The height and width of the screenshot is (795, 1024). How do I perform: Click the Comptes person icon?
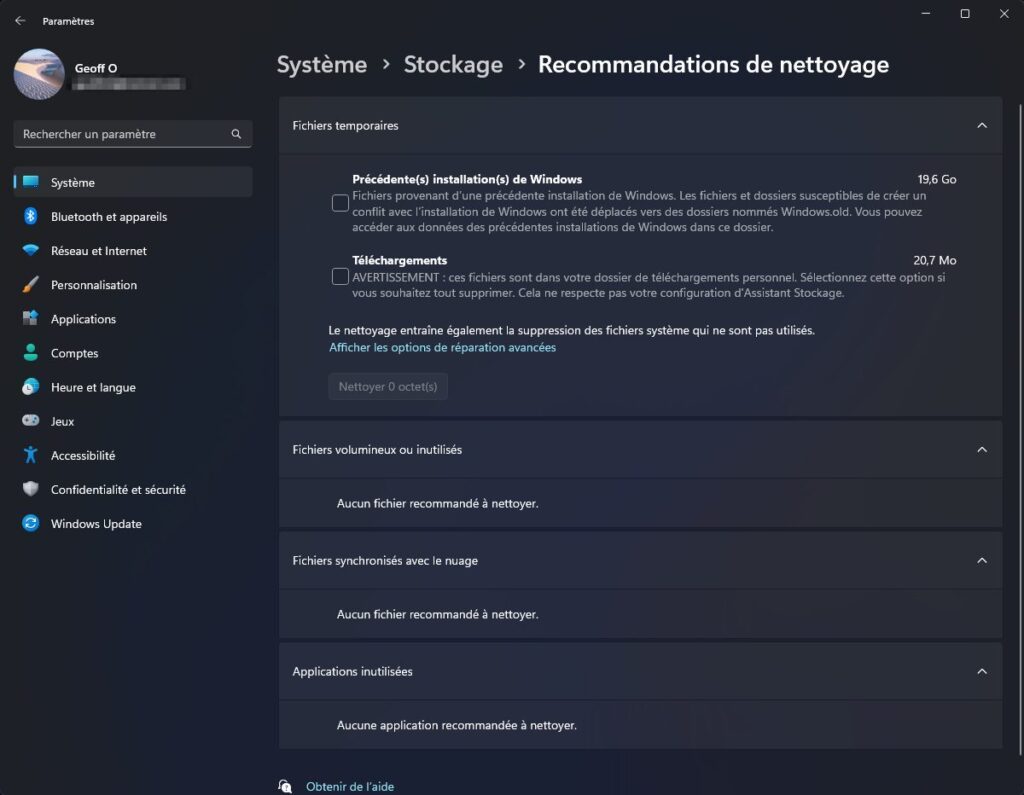point(31,353)
